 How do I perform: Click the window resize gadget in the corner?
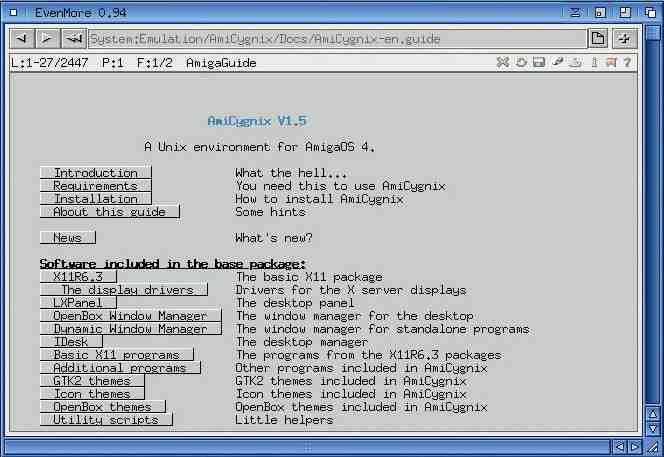pyautogui.click(x=653, y=446)
